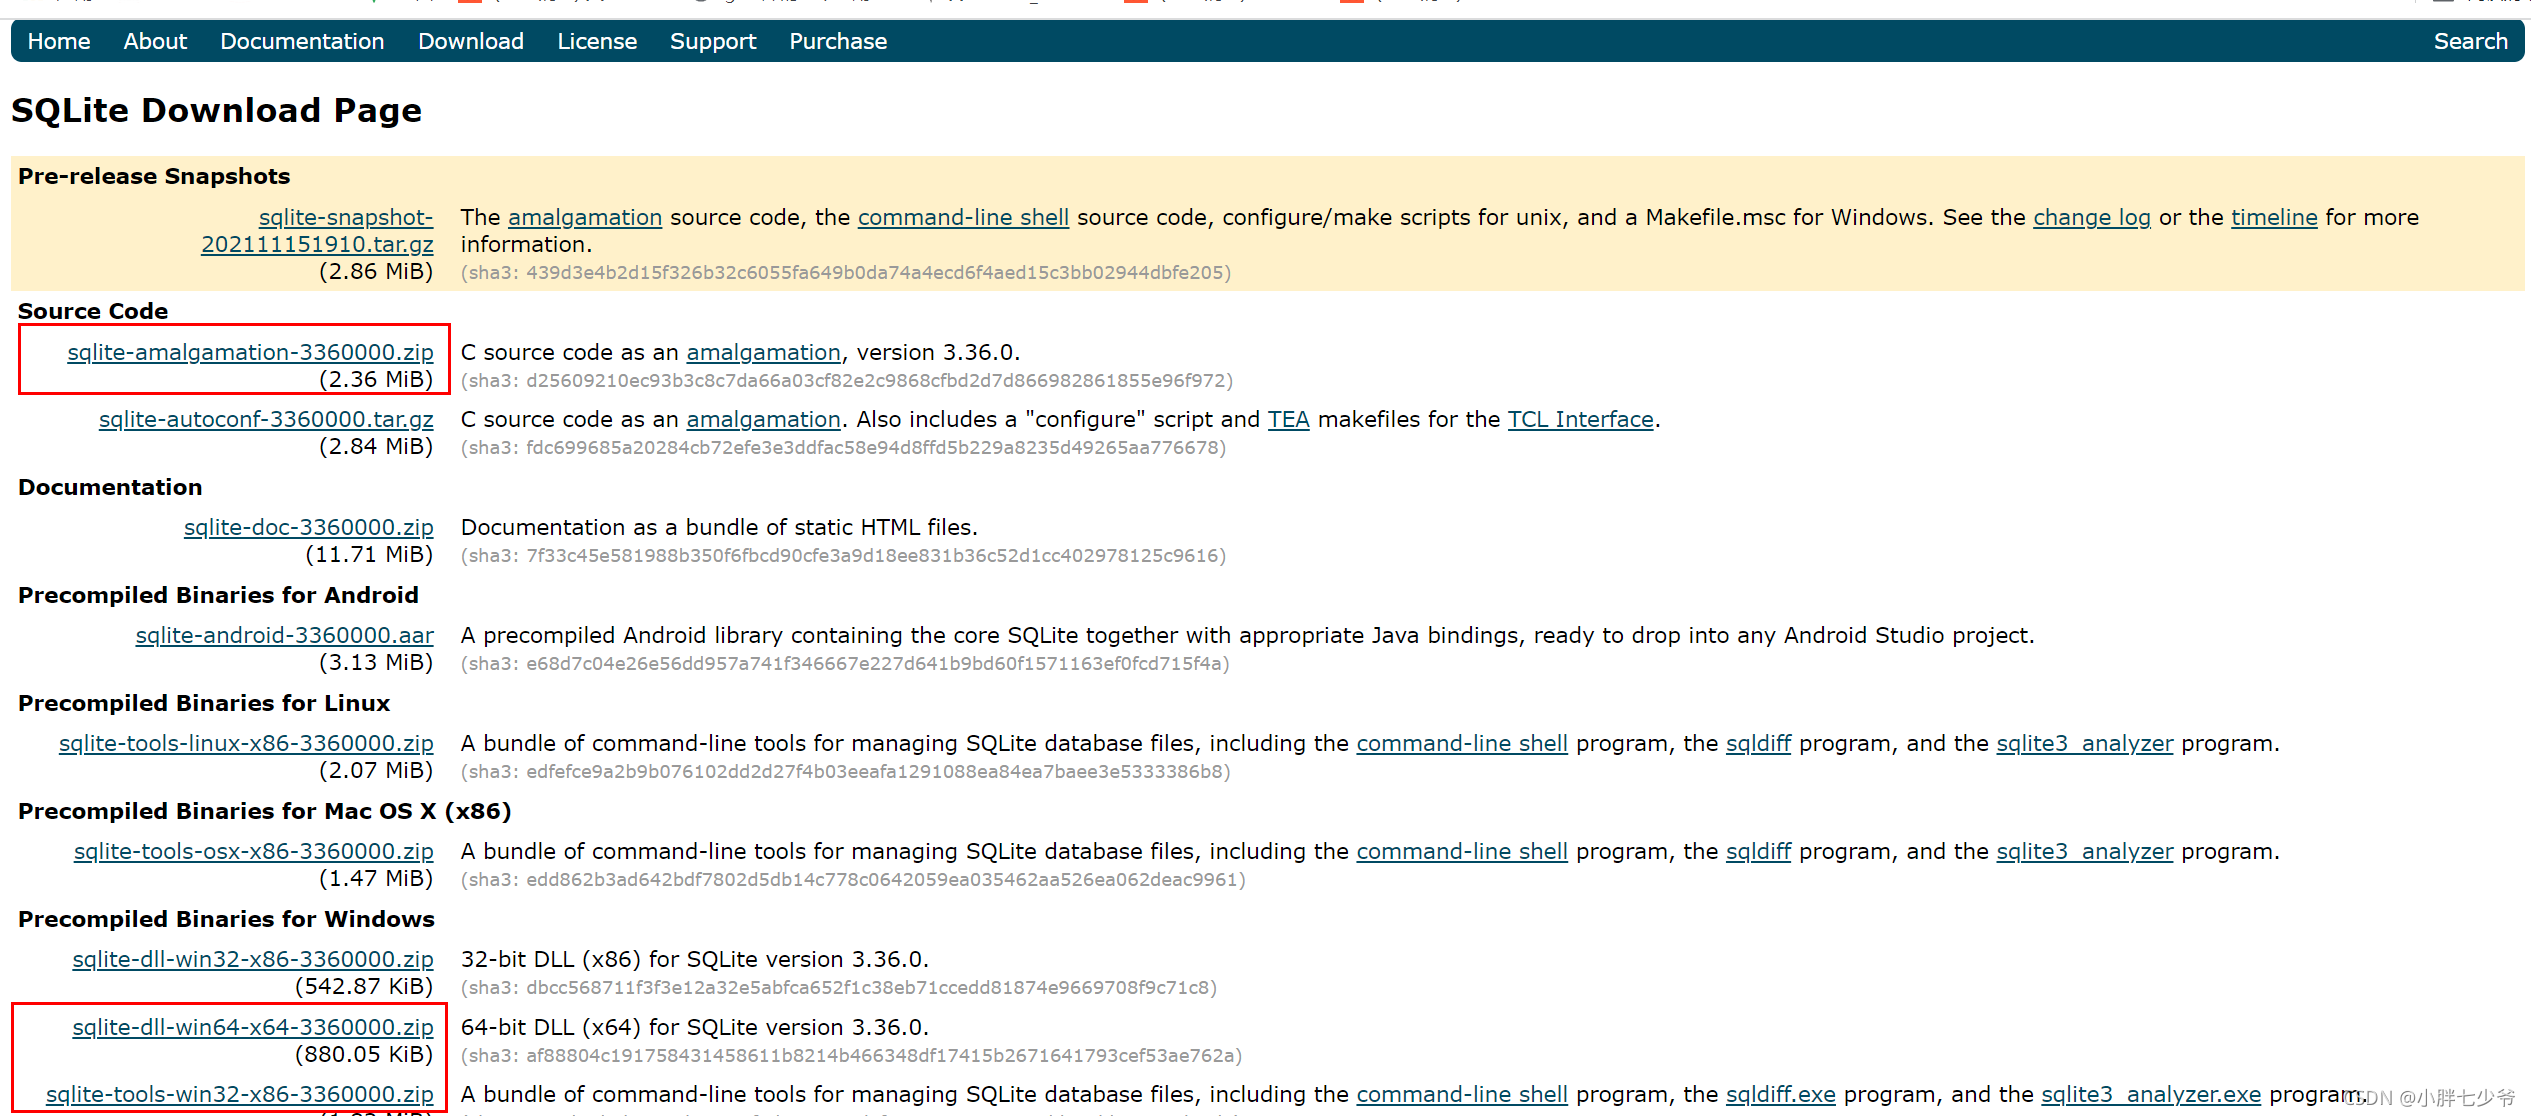Go to the About page
Image resolution: width=2531 pixels, height=1116 pixels.
pyautogui.click(x=155, y=41)
